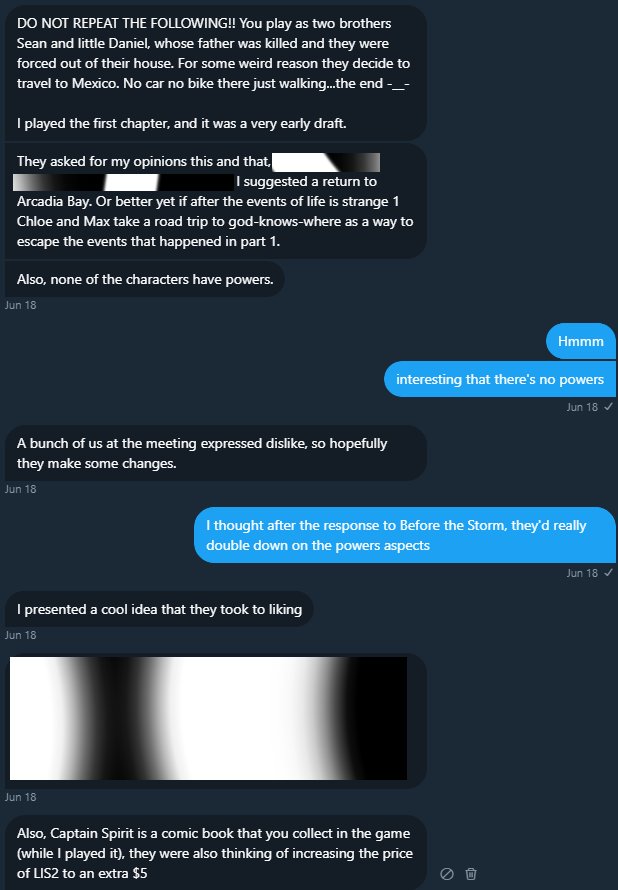Click the Jun 18 timestamp under the redacted image
This screenshot has width=618, height=890.
click(20, 797)
